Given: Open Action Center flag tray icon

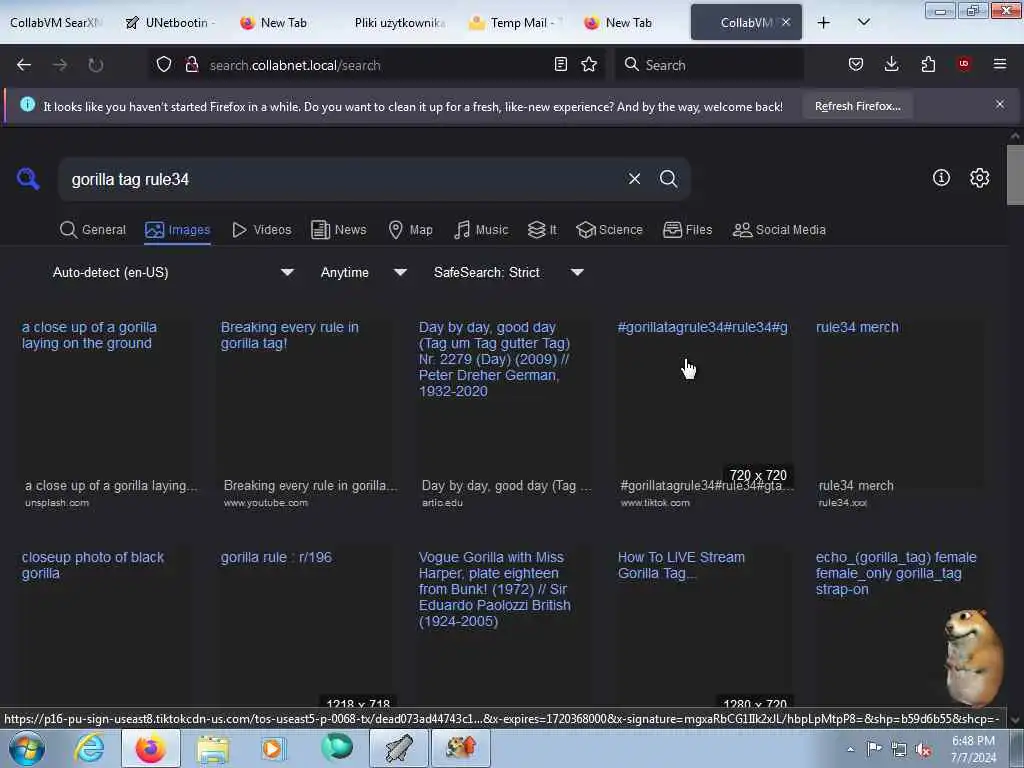Looking at the screenshot, I should [874, 749].
